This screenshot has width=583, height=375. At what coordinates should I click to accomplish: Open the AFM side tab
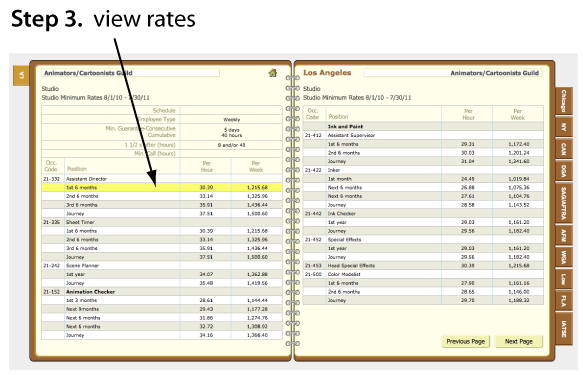(x=563, y=235)
